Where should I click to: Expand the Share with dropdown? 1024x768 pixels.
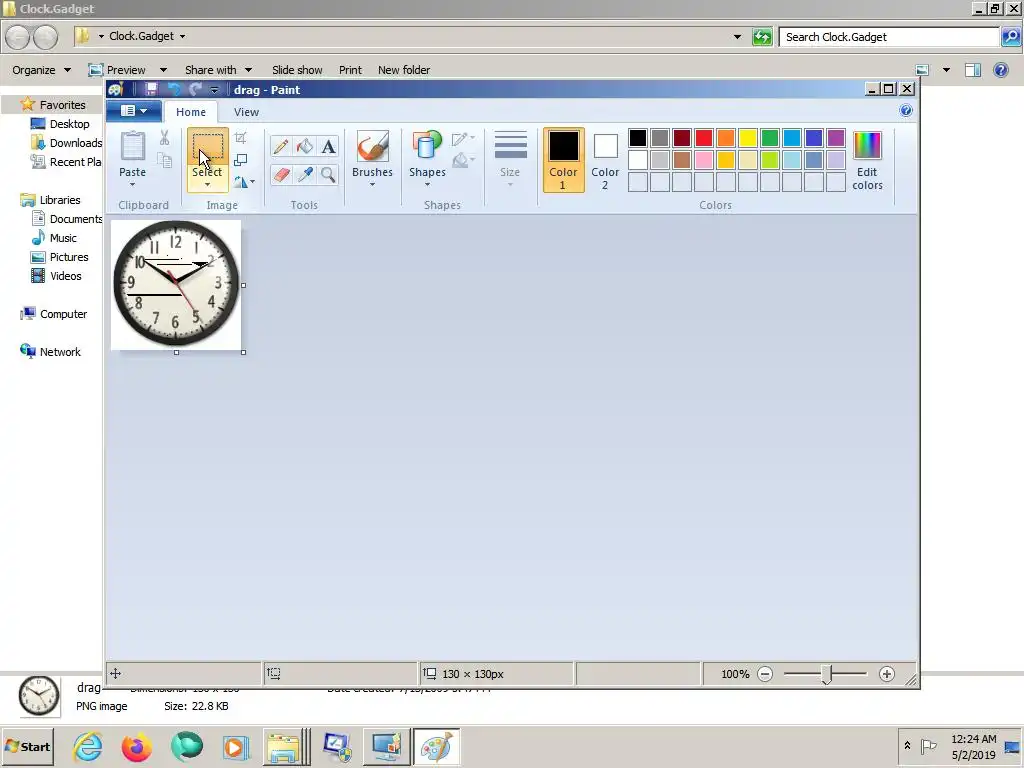(x=218, y=70)
